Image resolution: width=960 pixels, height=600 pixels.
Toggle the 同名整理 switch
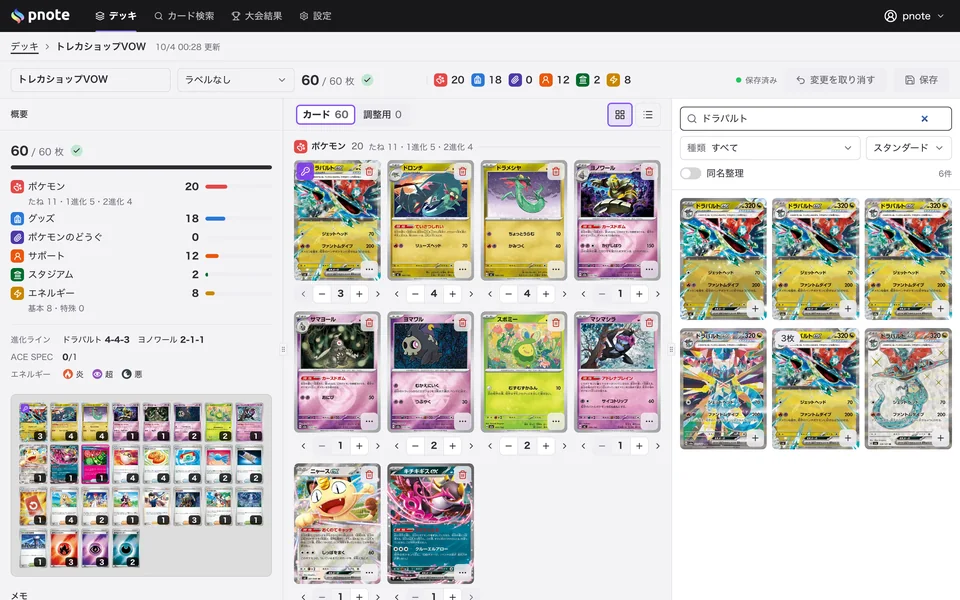[691, 173]
